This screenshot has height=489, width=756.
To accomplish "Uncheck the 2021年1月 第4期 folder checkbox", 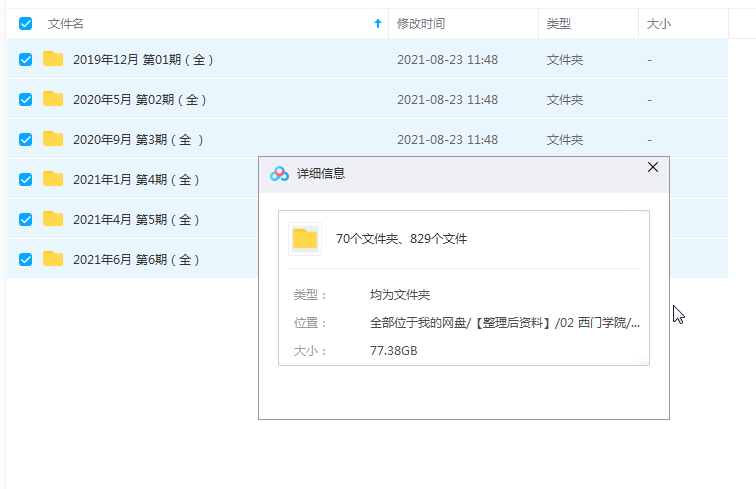I will pyautogui.click(x=26, y=179).
